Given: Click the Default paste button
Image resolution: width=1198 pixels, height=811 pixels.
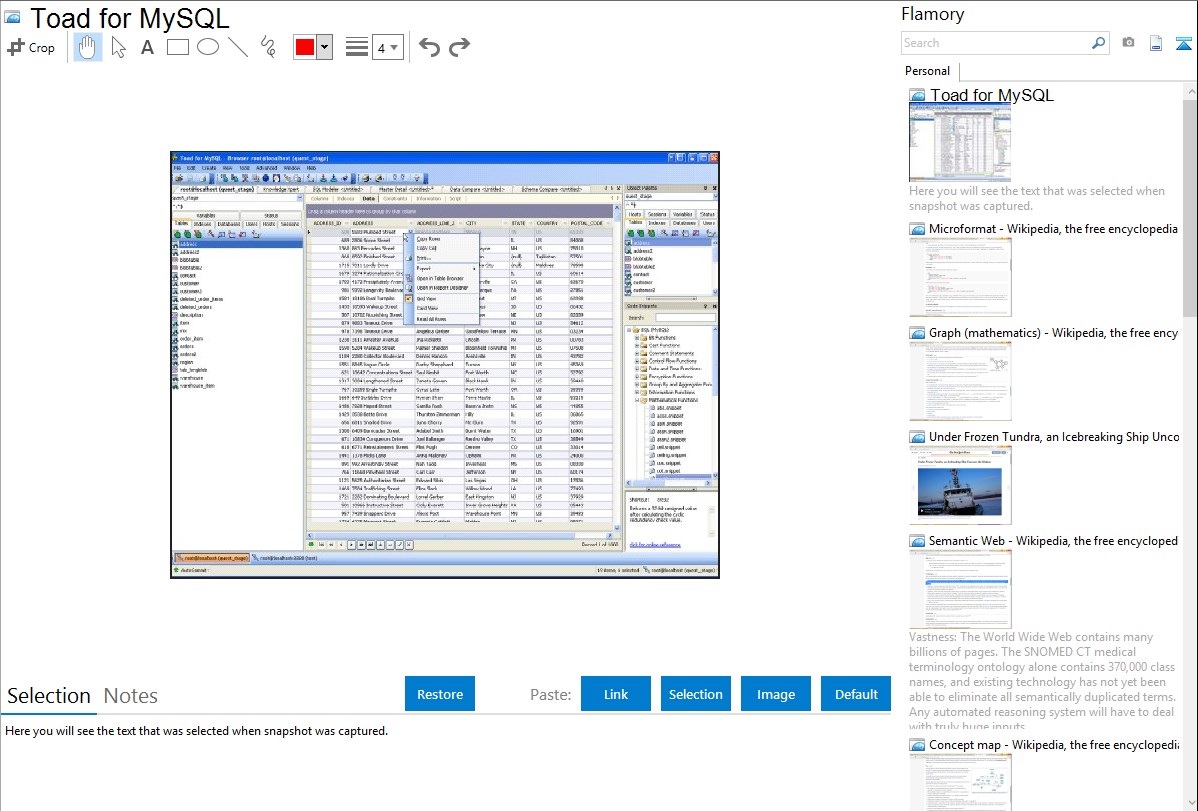Looking at the screenshot, I should click(x=856, y=694).
